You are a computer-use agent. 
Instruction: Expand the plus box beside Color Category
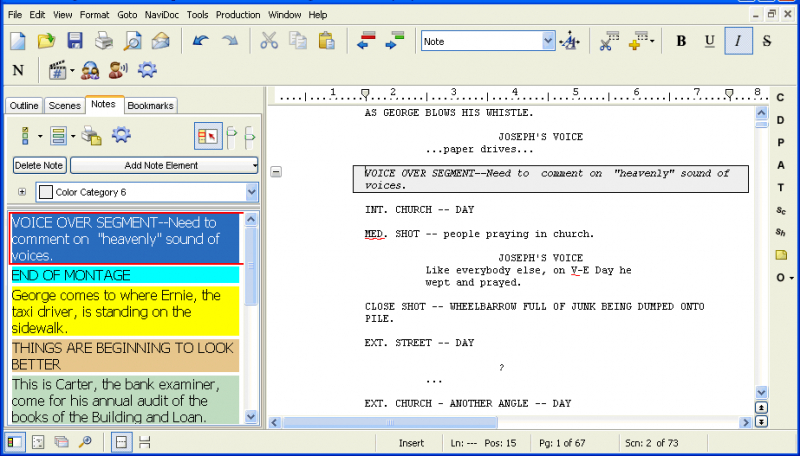(x=22, y=192)
